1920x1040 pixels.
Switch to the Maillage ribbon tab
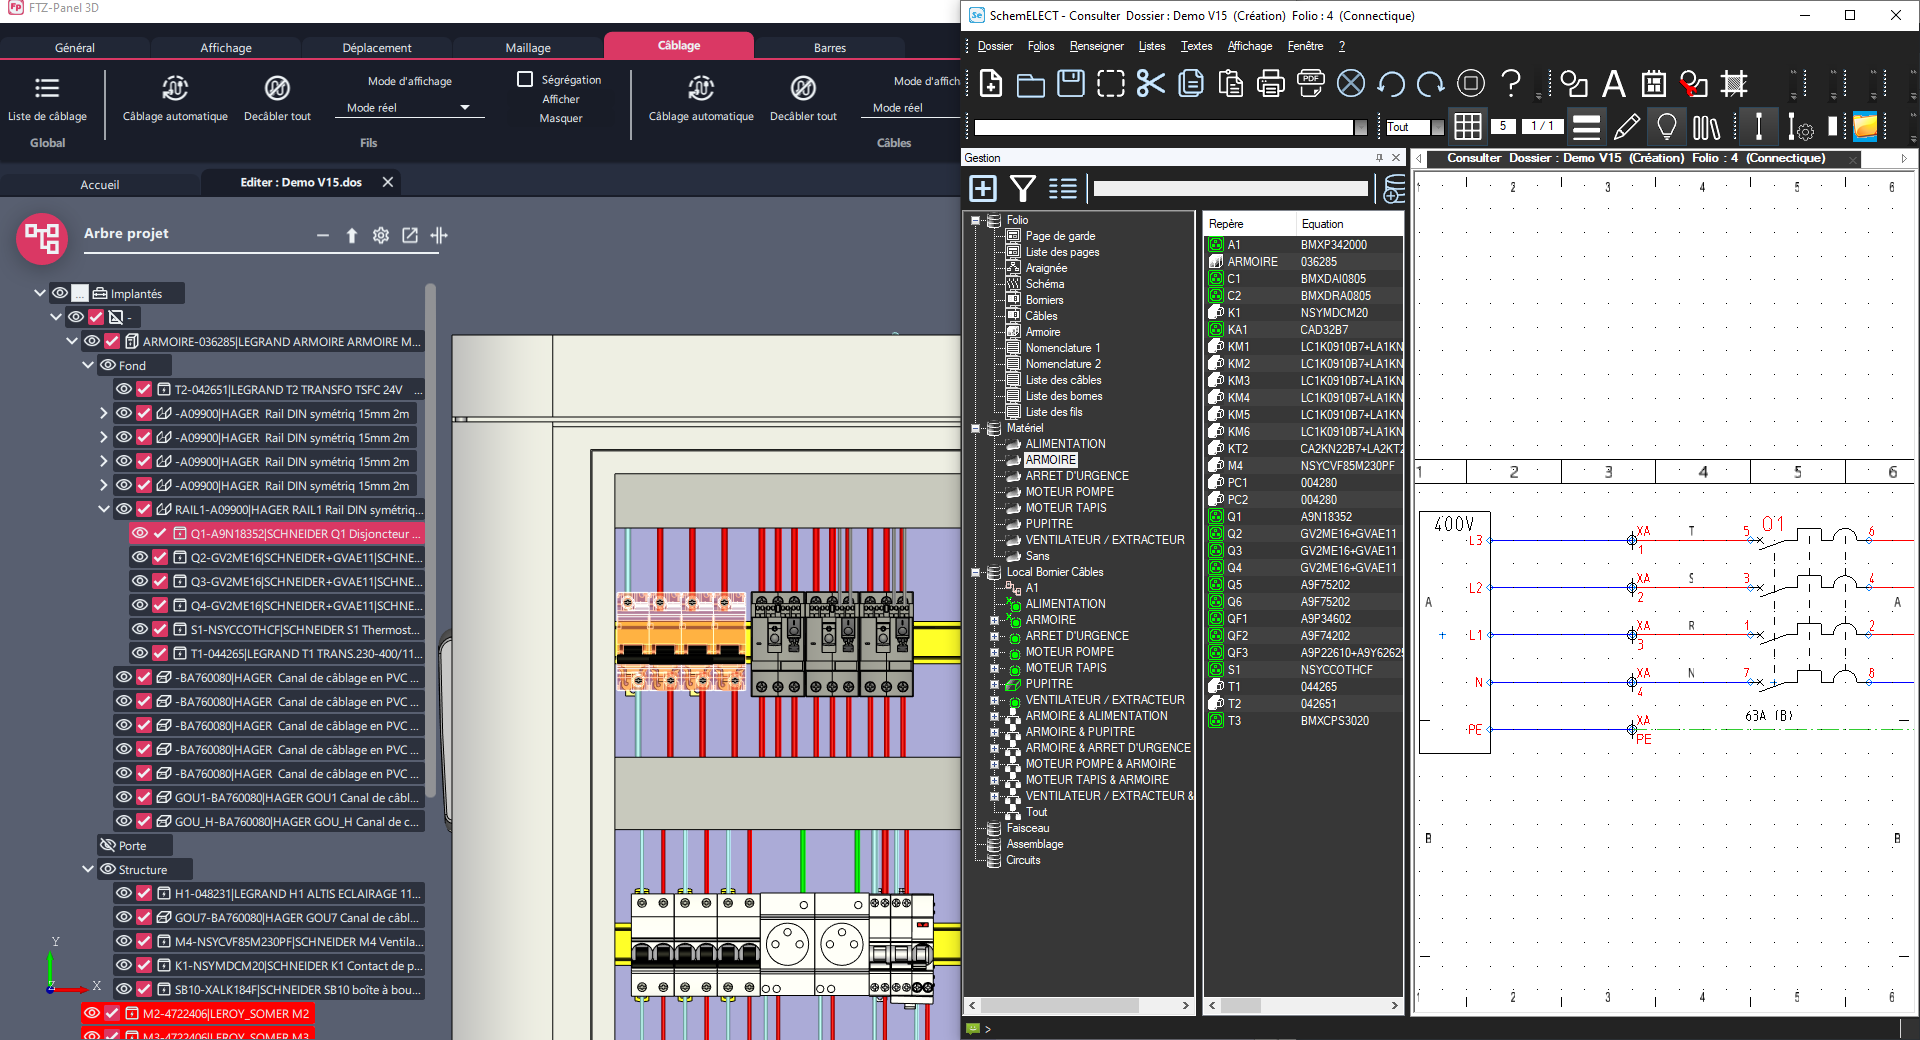click(x=528, y=47)
